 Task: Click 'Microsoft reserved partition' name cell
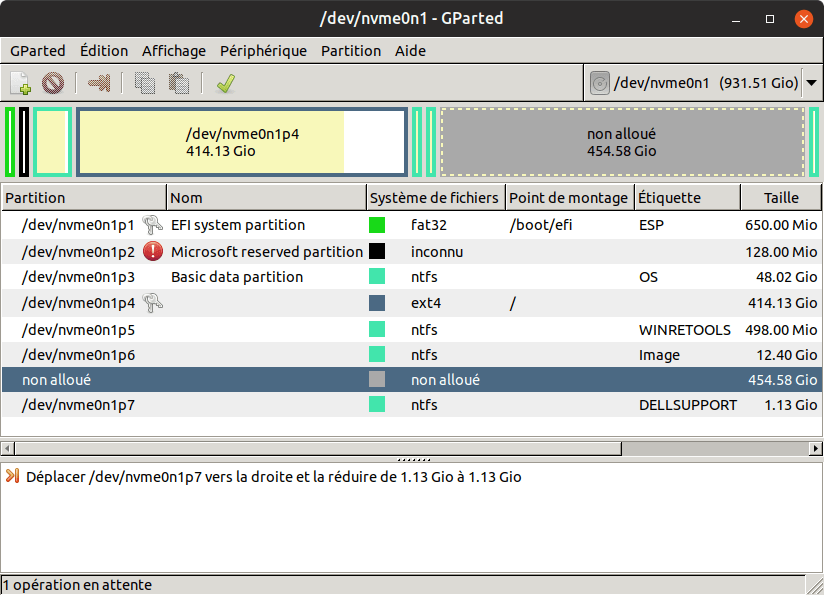point(267,252)
